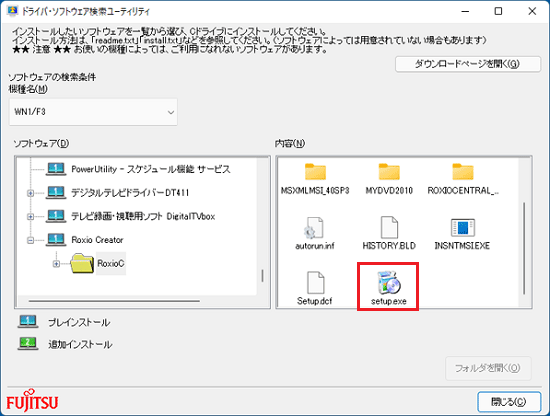Click the 内容(N) label

coord(290,143)
